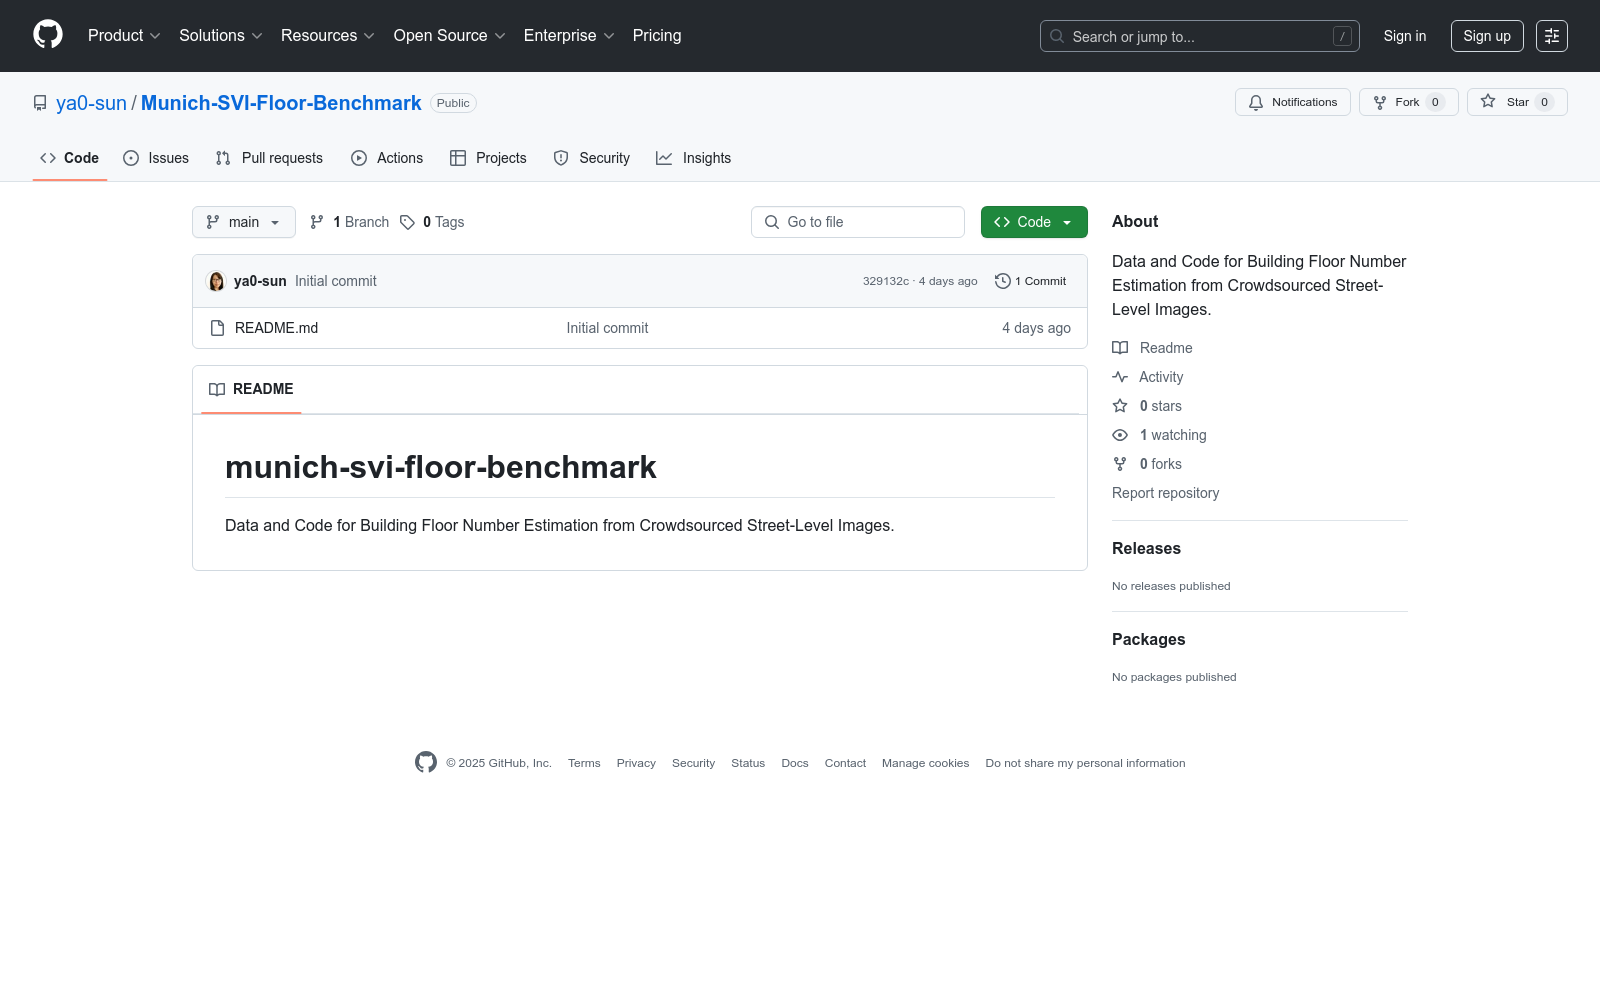Open the Initial commit message in commit header
Viewport: 1600px width, 1000px height.
[x=336, y=281]
